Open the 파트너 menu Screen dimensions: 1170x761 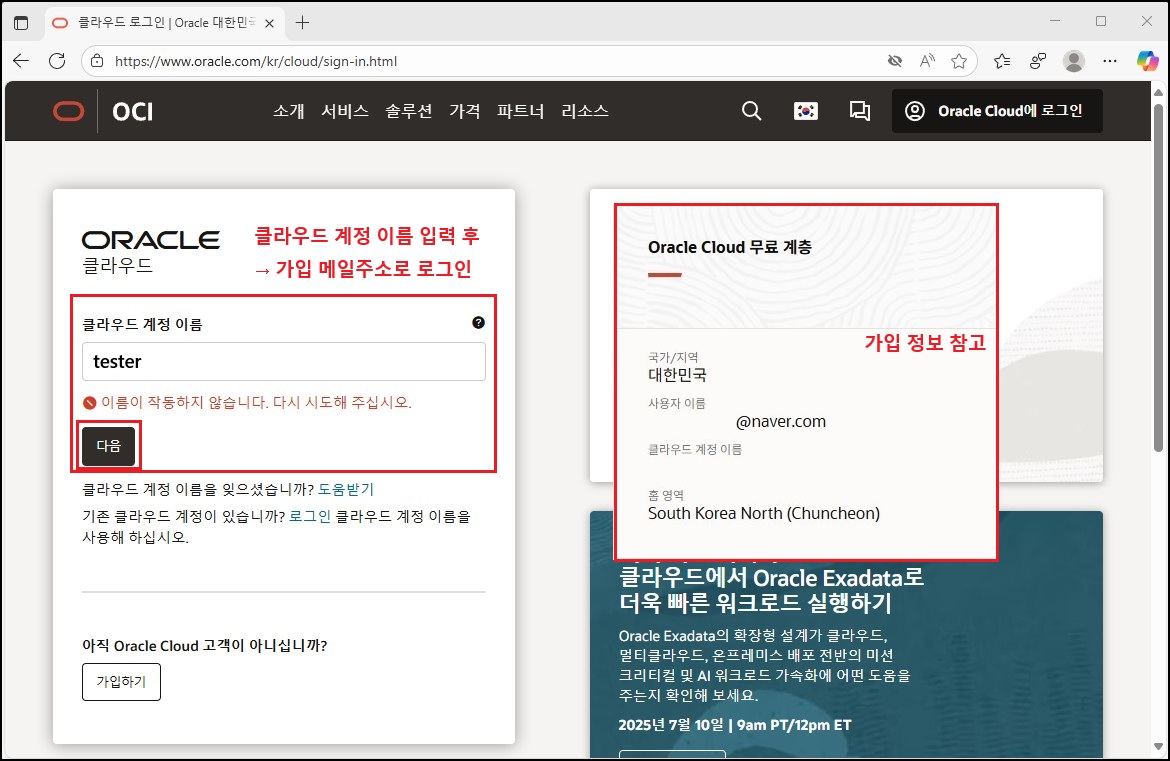521,111
